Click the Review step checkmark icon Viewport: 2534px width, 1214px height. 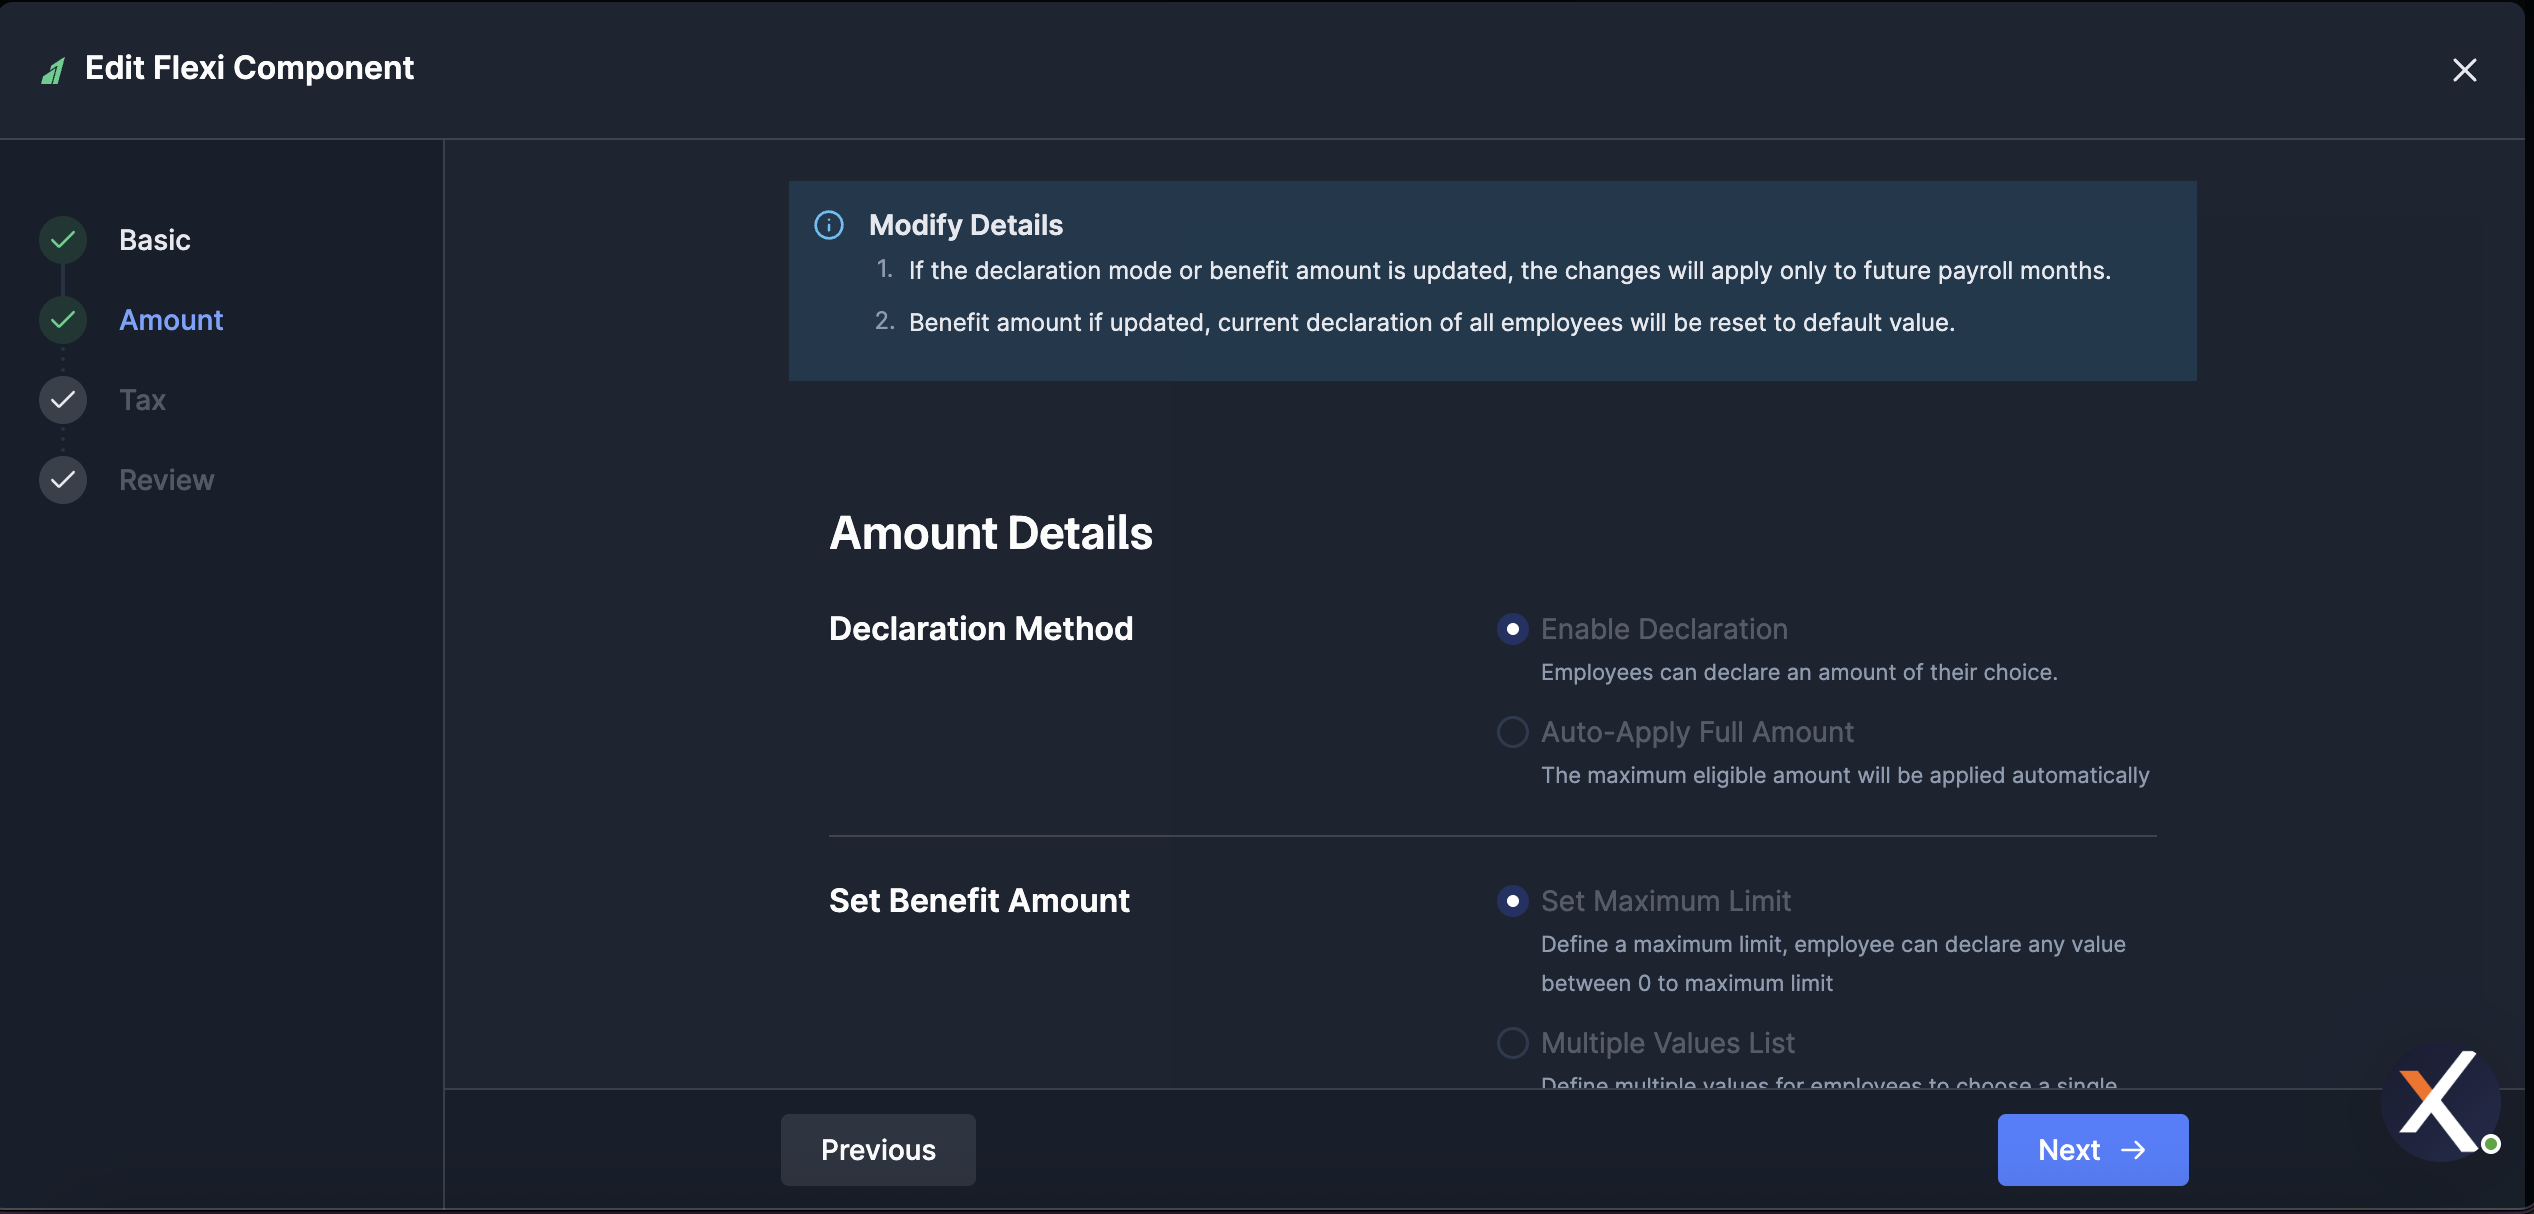pyautogui.click(x=63, y=480)
